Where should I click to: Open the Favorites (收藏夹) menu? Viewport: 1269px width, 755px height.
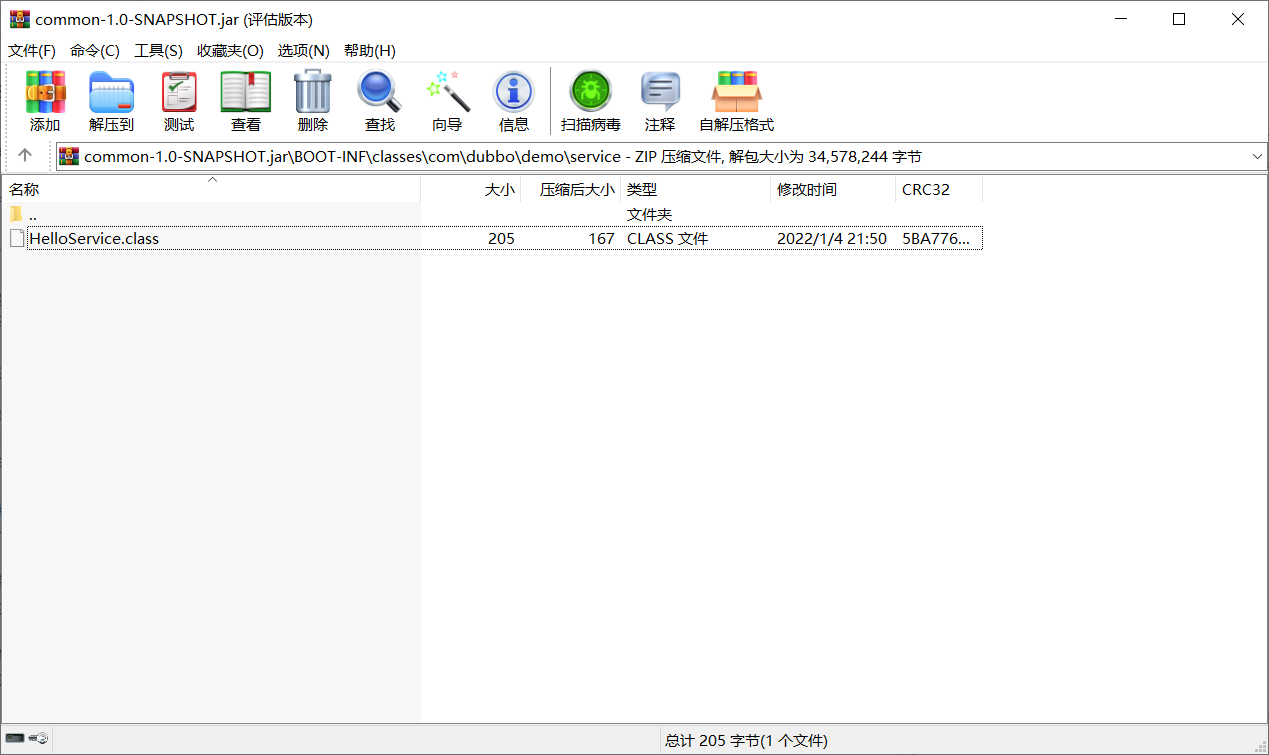pos(230,51)
